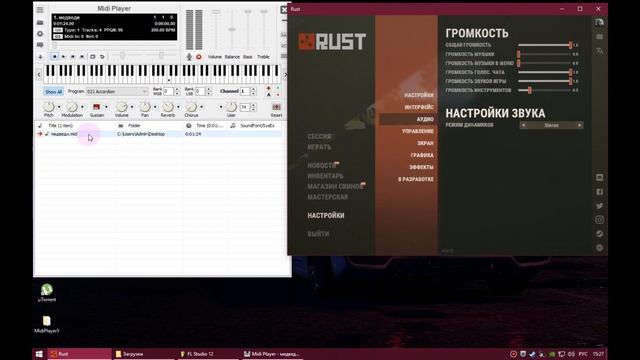The height and width of the screenshot is (360, 640).
Task: Click the Channel value field
Action: 244,91
